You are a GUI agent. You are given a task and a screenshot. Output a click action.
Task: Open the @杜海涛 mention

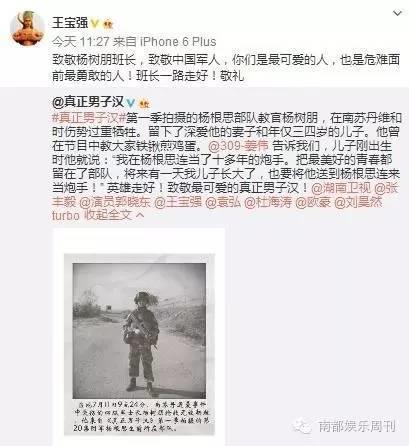(x=268, y=202)
